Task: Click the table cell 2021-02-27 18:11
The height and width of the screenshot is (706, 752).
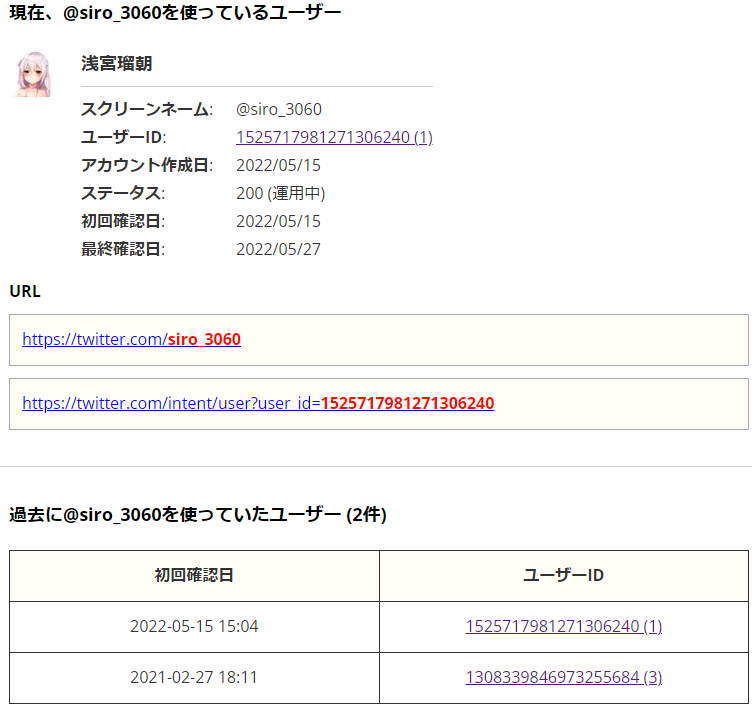Action: tap(194, 677)
